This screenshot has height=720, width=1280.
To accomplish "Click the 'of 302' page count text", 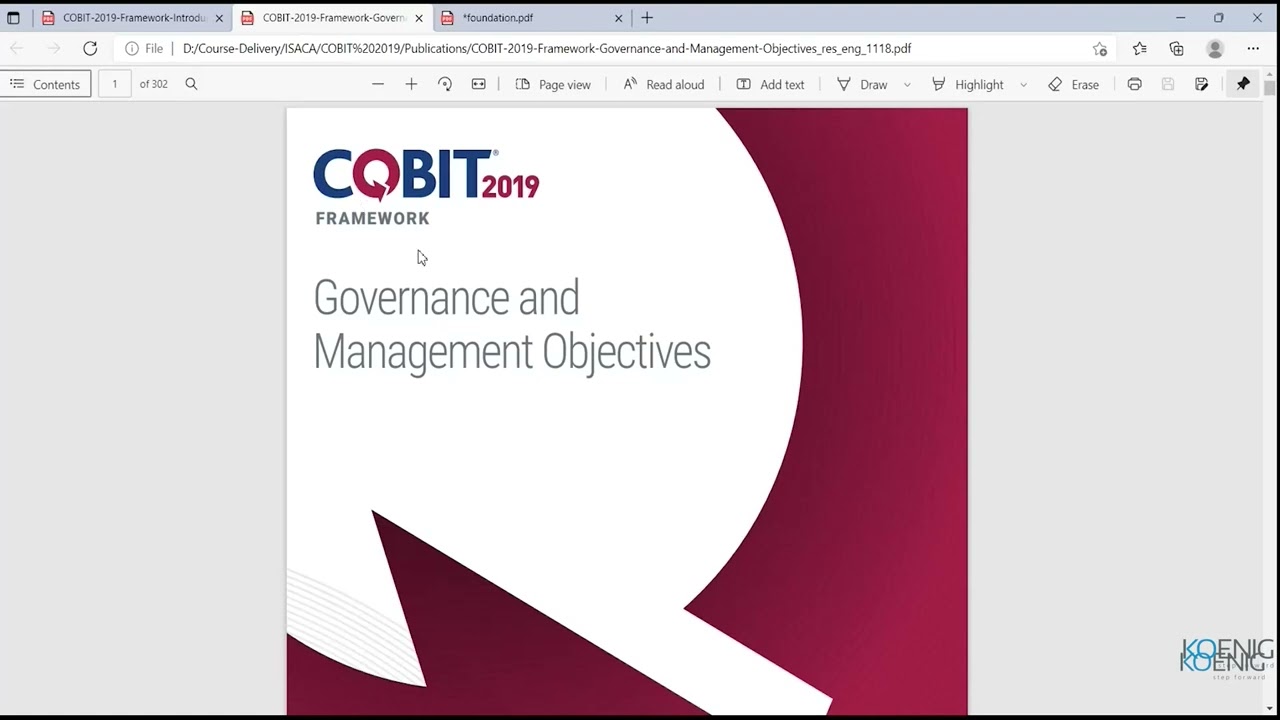I will [153, 84].
